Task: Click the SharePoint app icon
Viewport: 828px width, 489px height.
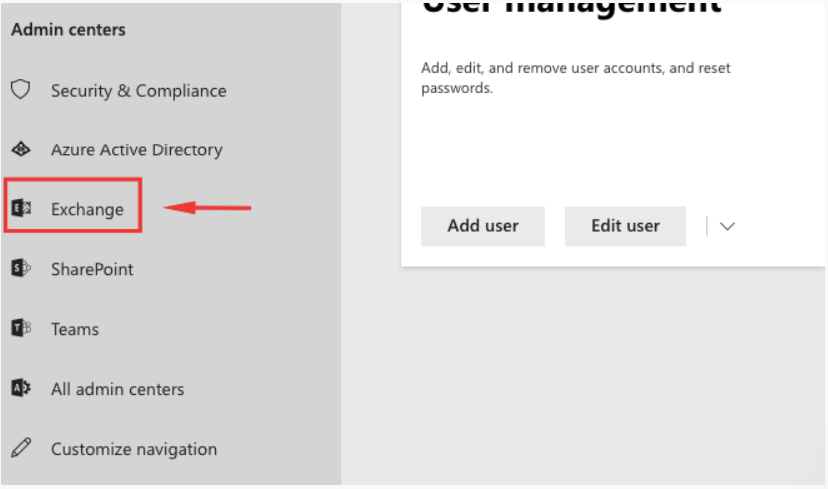Action: tap(21, 268)
